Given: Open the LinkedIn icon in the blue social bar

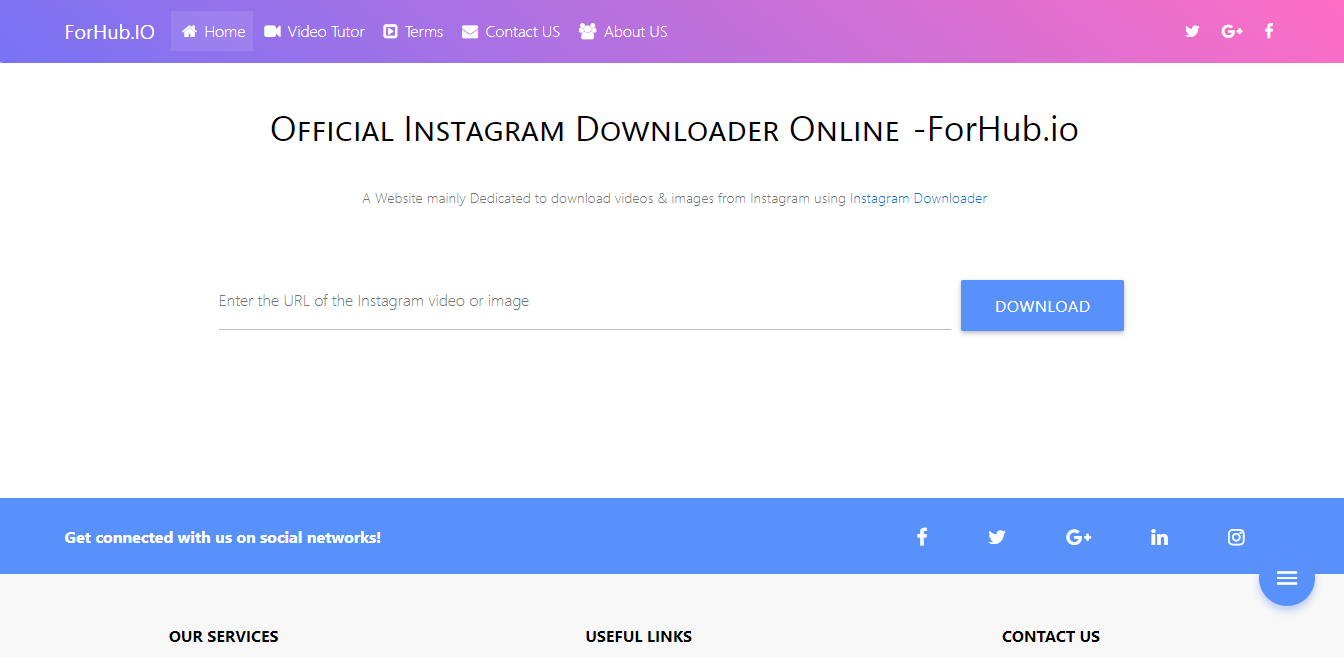Looking at the screenshot, I should [1159, 537].
